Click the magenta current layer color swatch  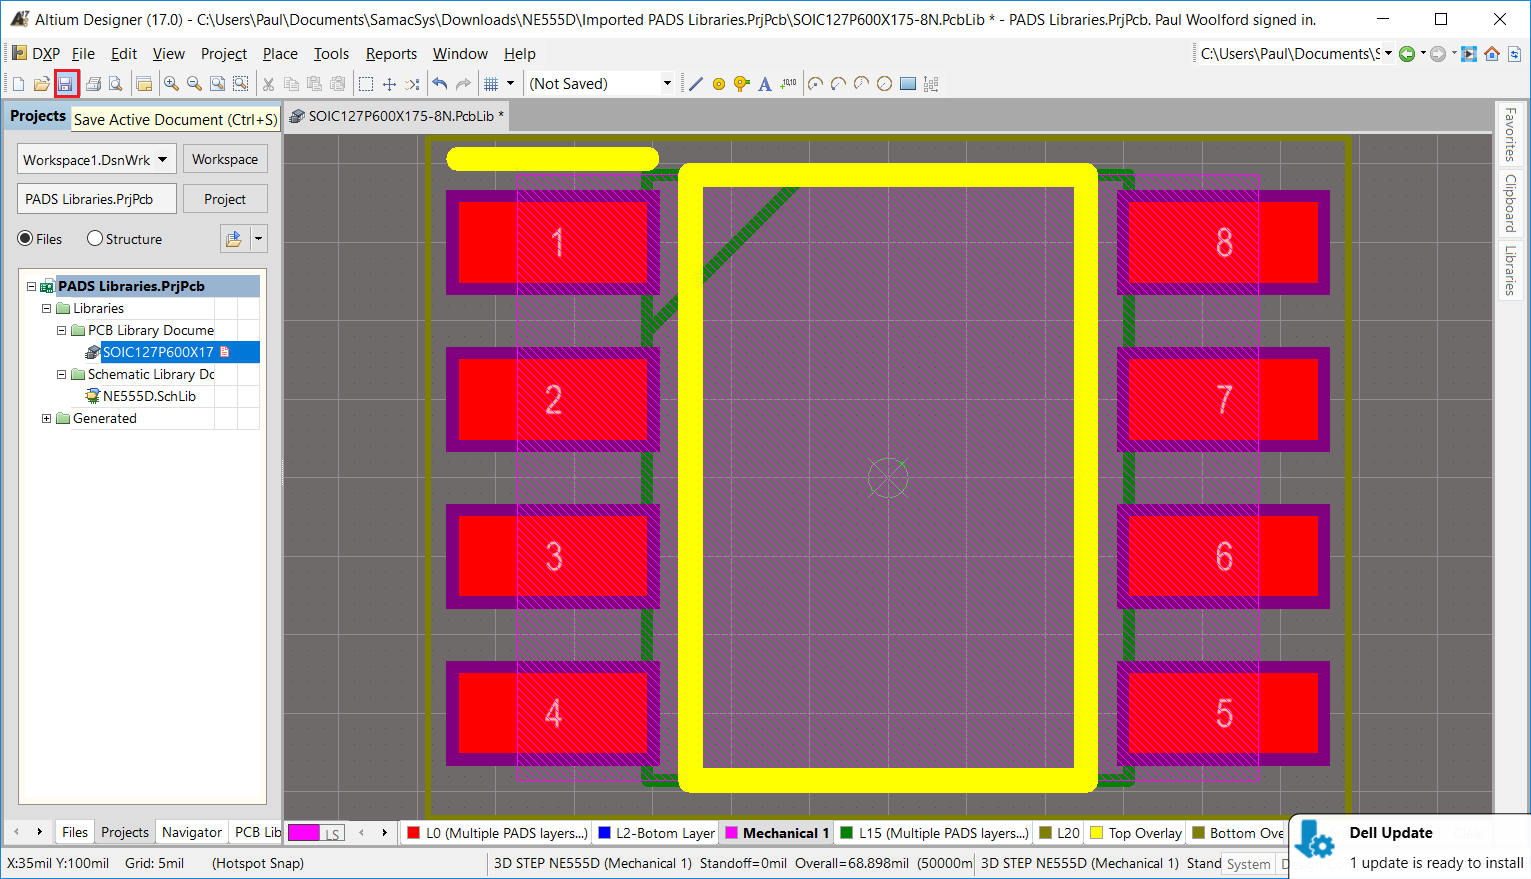click(x=304, y=833)
